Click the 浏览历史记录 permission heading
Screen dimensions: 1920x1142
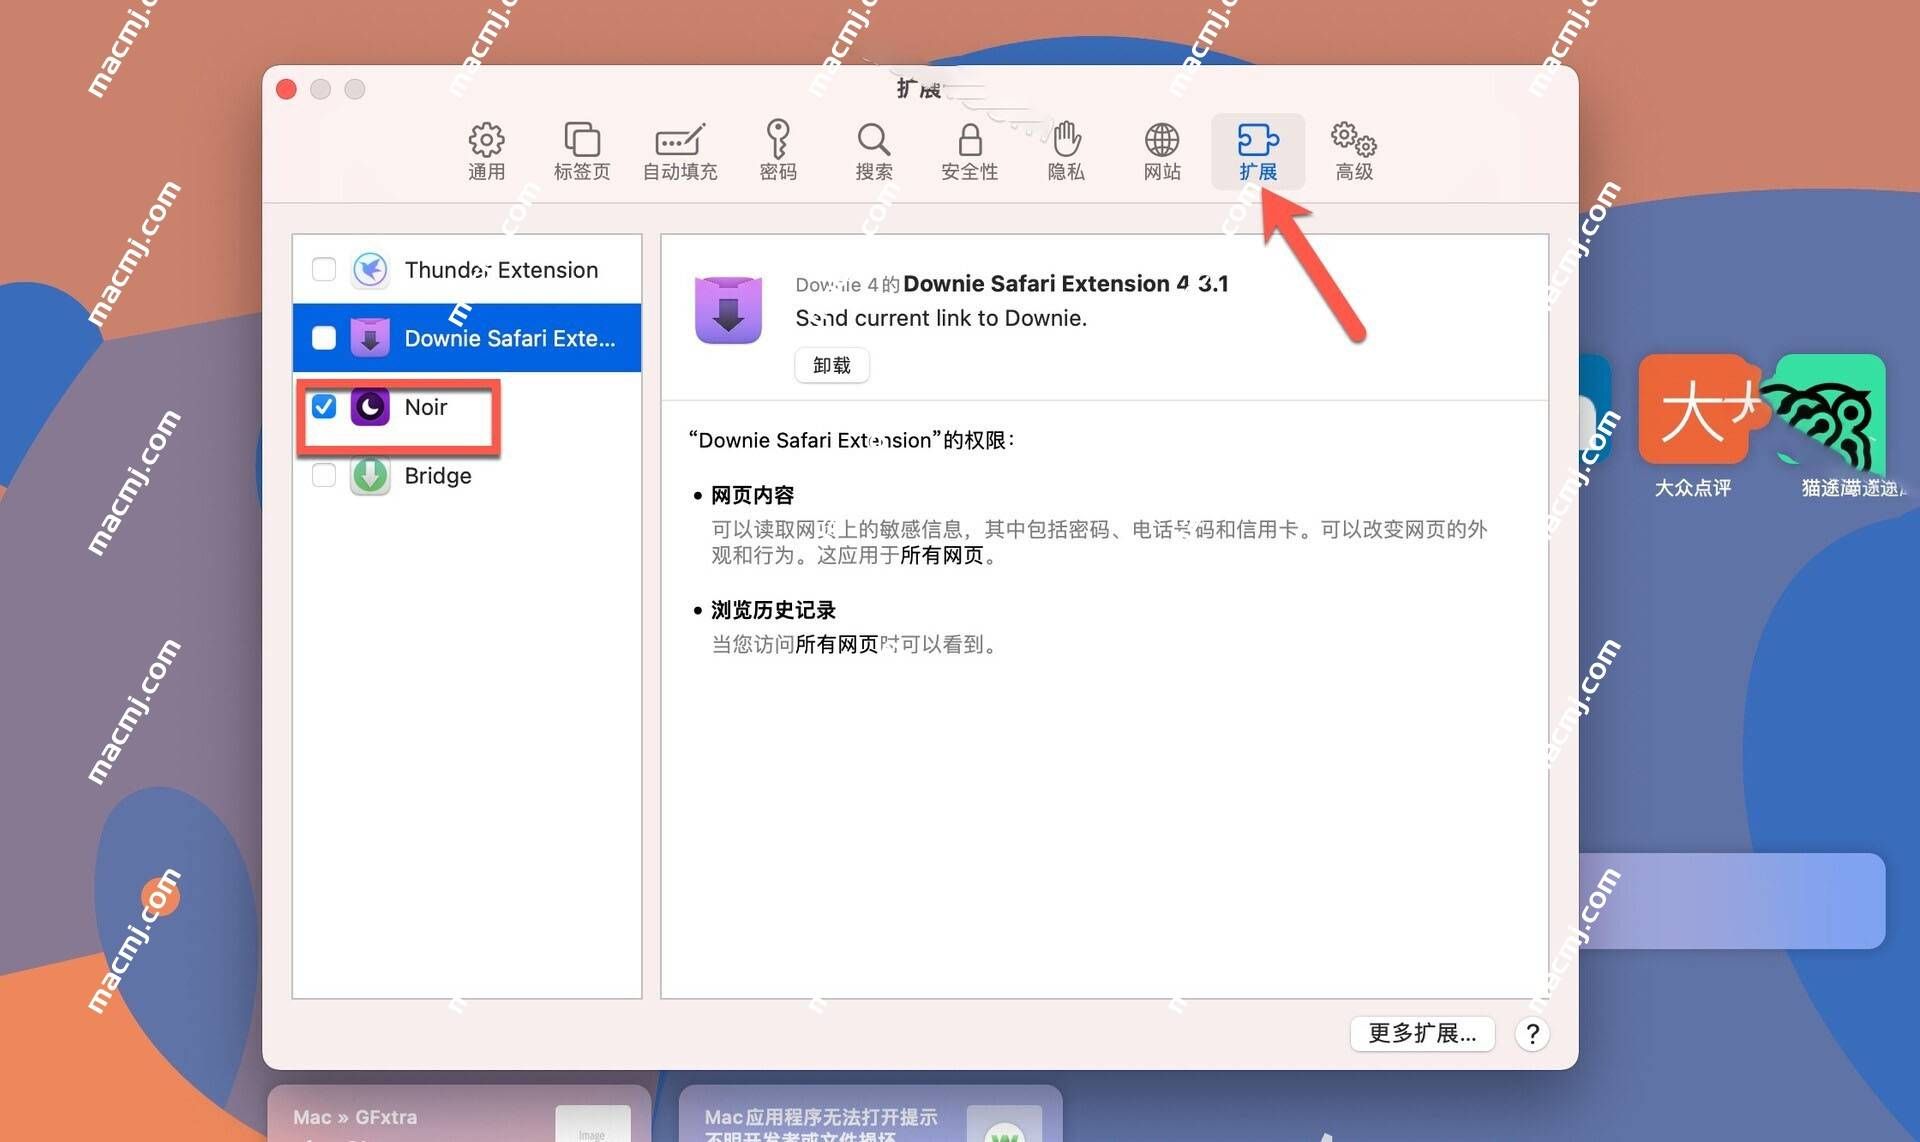[773, 610]
